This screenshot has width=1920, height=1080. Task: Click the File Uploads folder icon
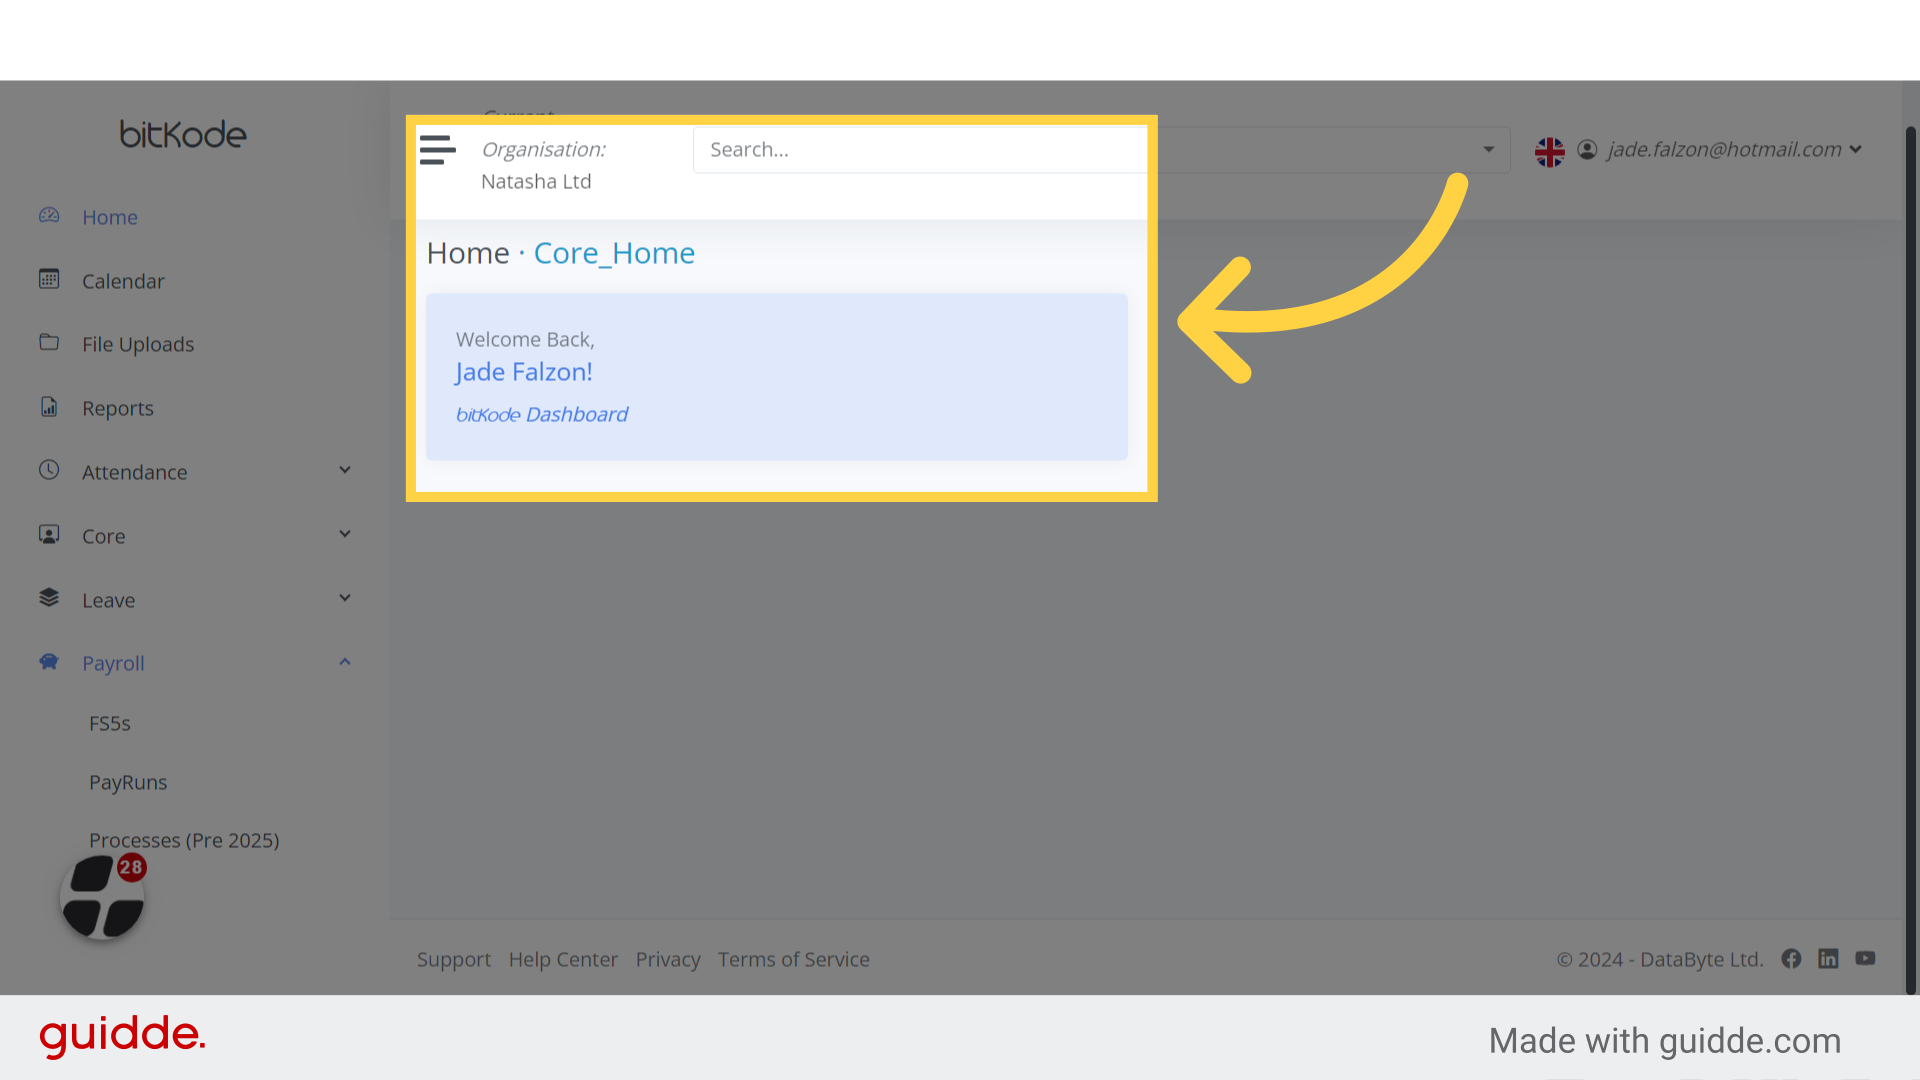click(x=49, y=342)
